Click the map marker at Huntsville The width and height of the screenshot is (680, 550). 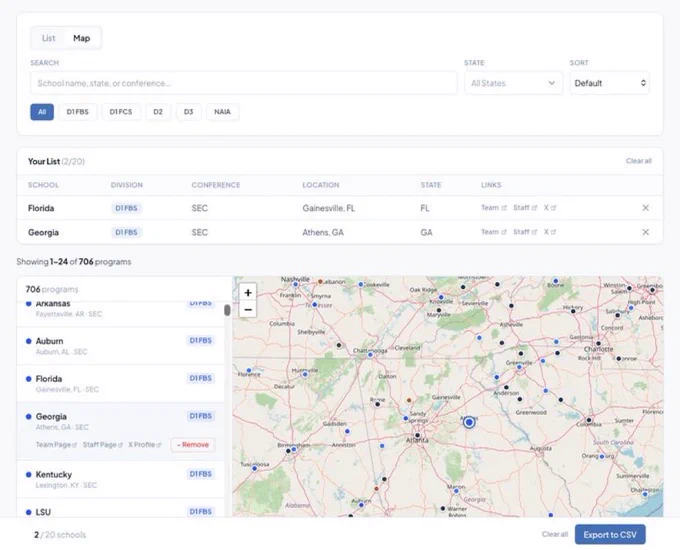click(x=305, y=374)
